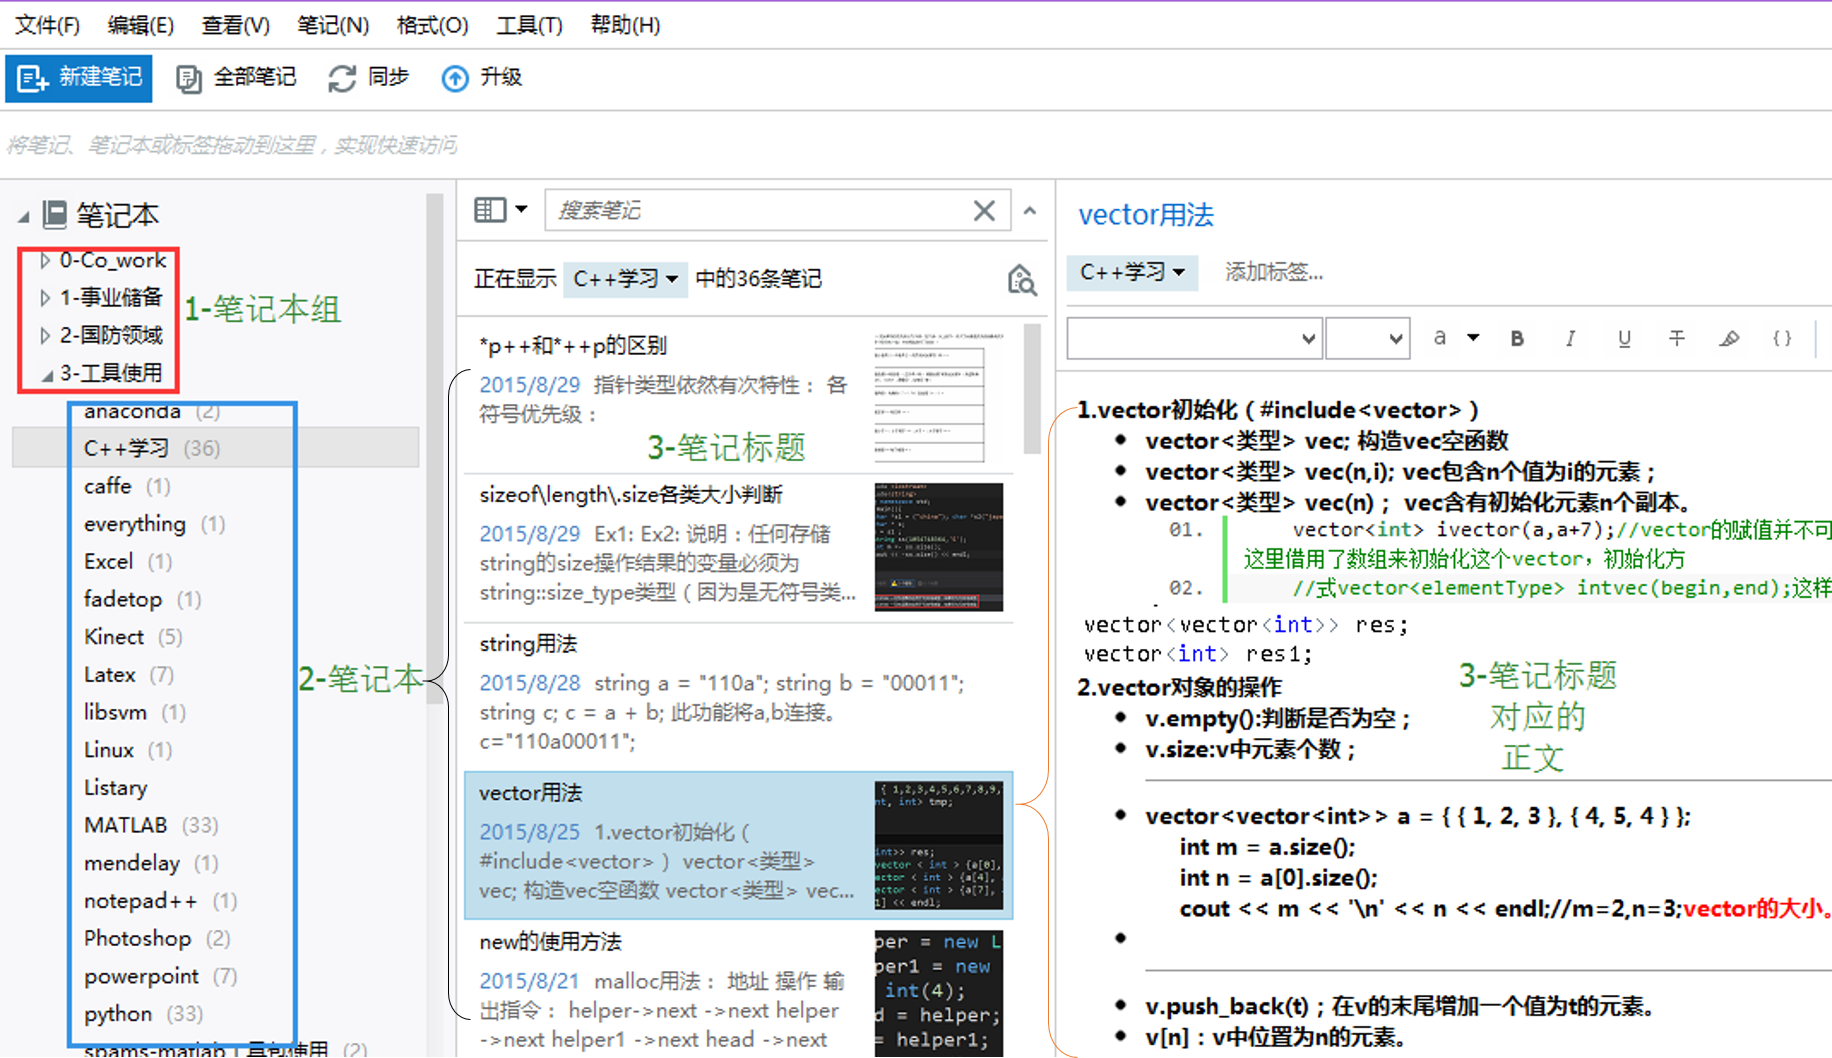The image size is (1832, 1058).
Task: Toggle bold formatting
Action: (1517, 338)
